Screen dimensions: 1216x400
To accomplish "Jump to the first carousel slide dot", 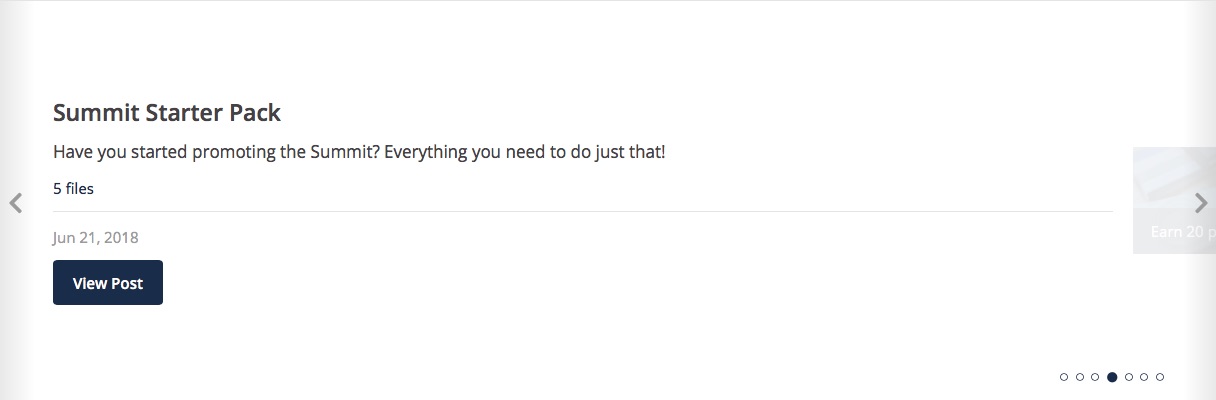I will click(x=1064, y=377).
